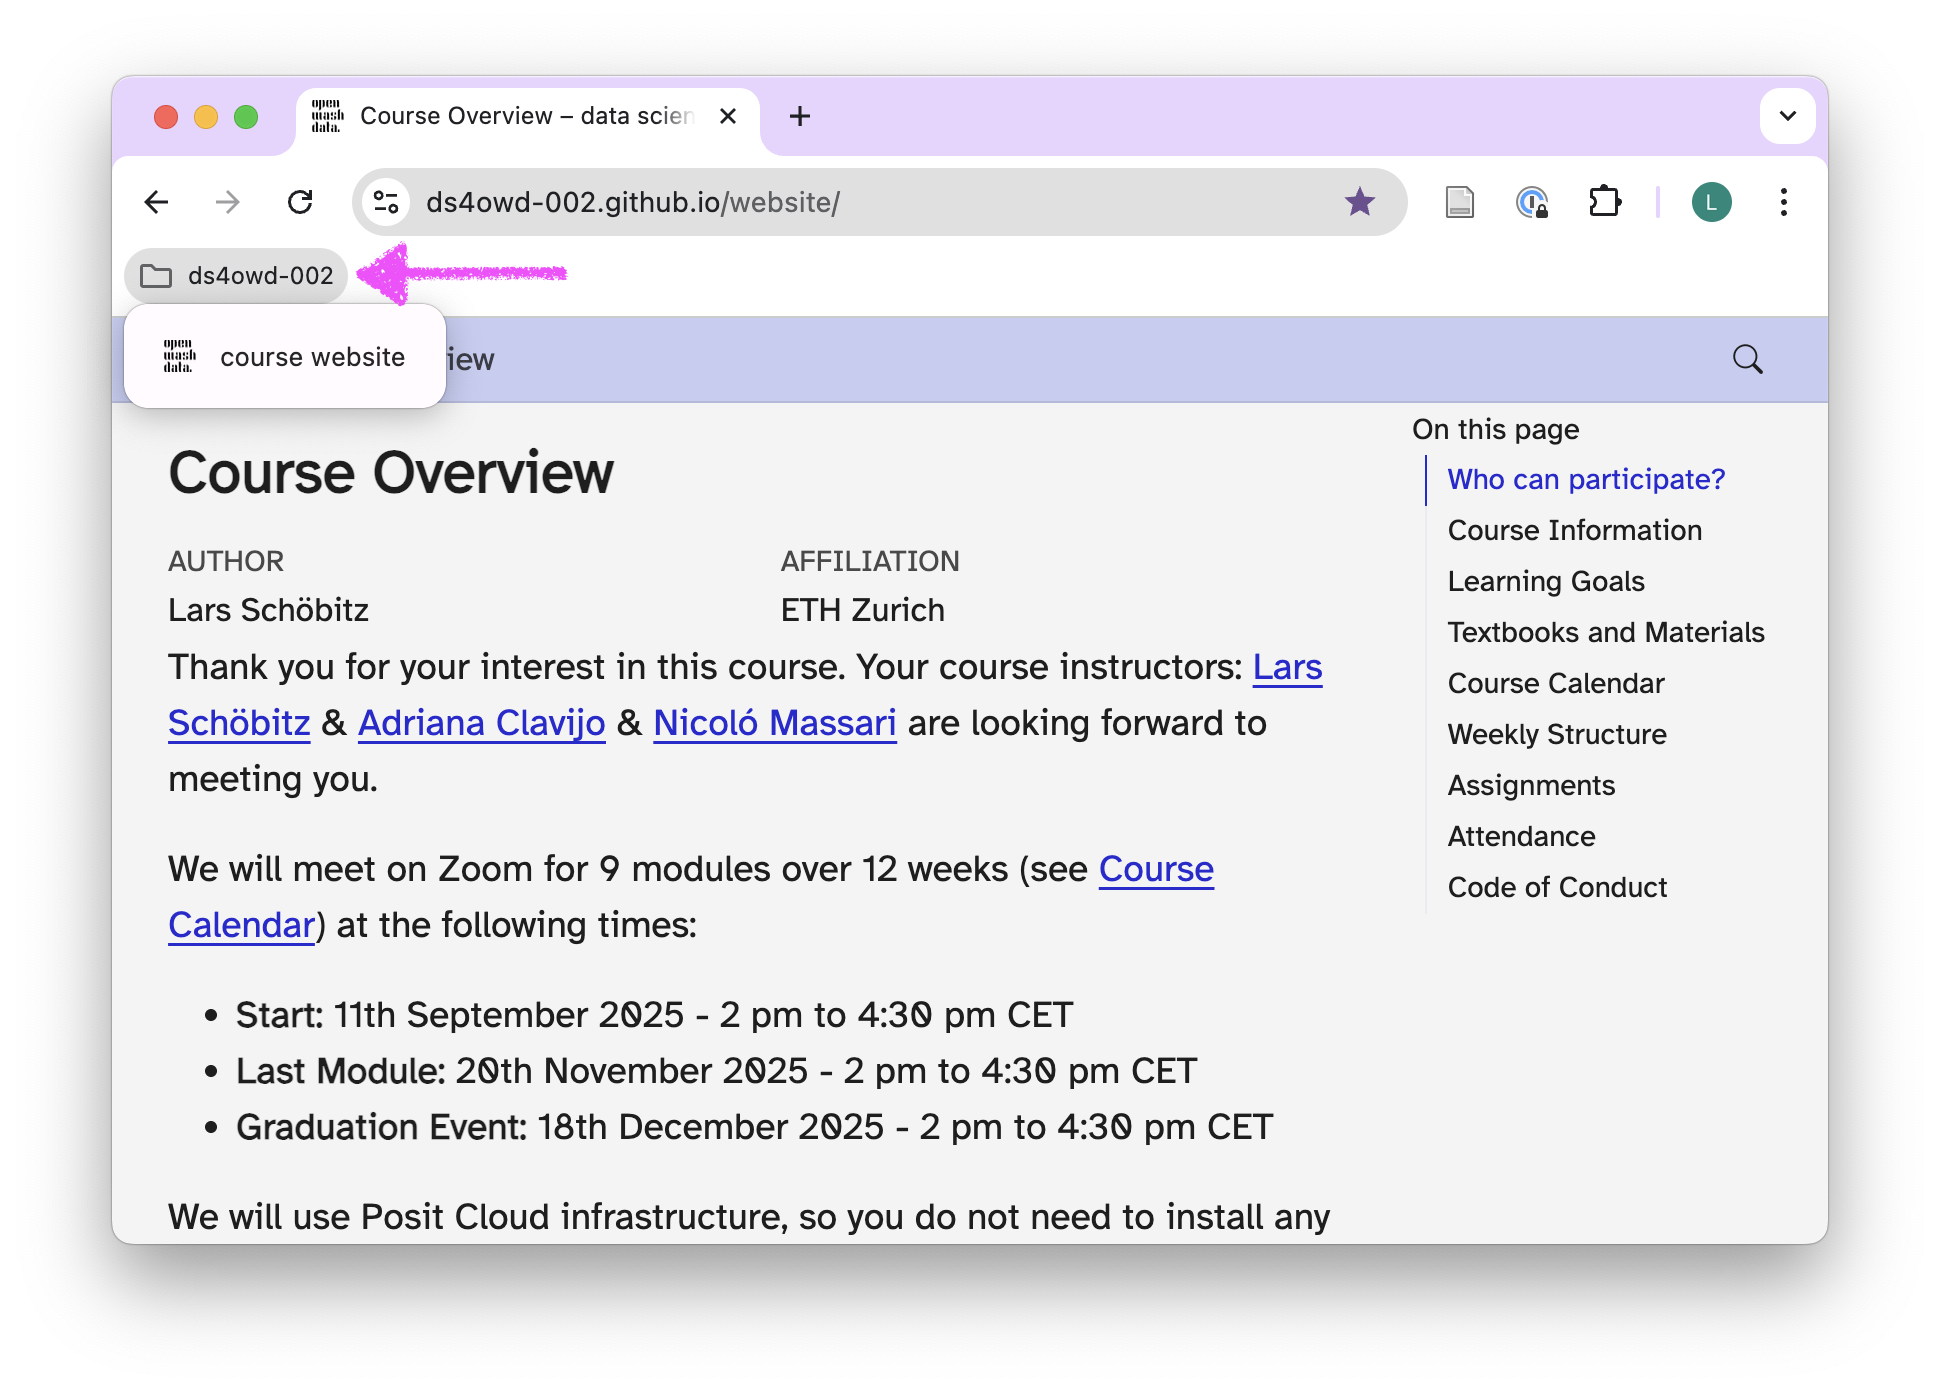The width and height of the screenshot is (1940, 1392).
Task: Open the reading document icon in toolbar
Action: click(x=1460, y=203)
